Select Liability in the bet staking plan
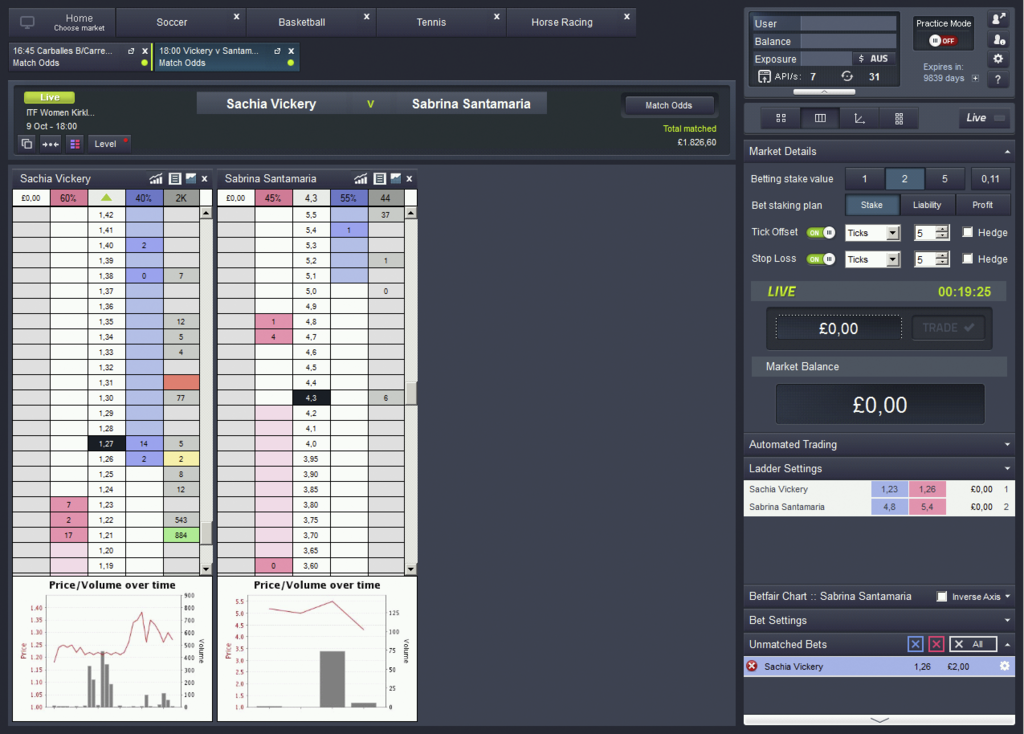 [x=927, y=205]
